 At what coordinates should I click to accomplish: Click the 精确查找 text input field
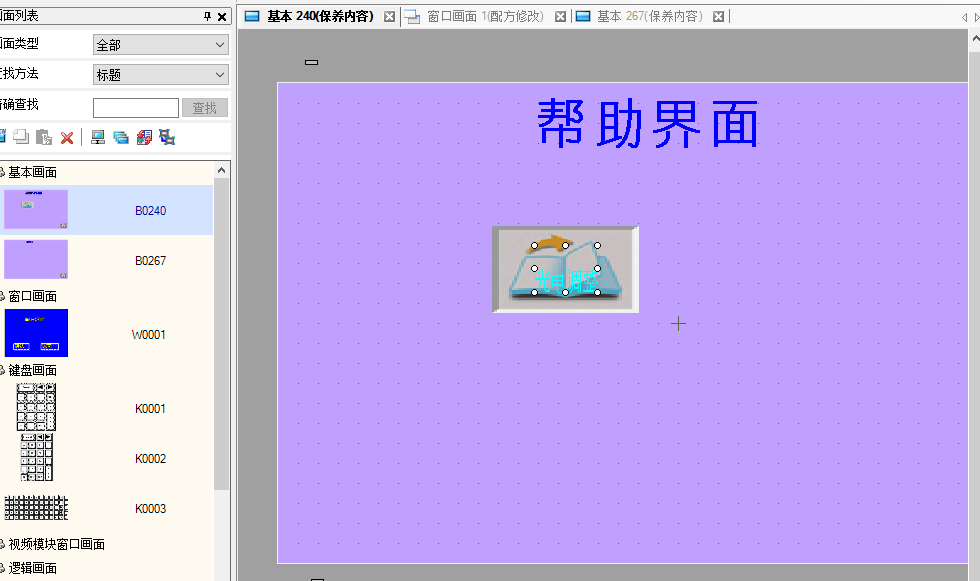coord(135,108)
